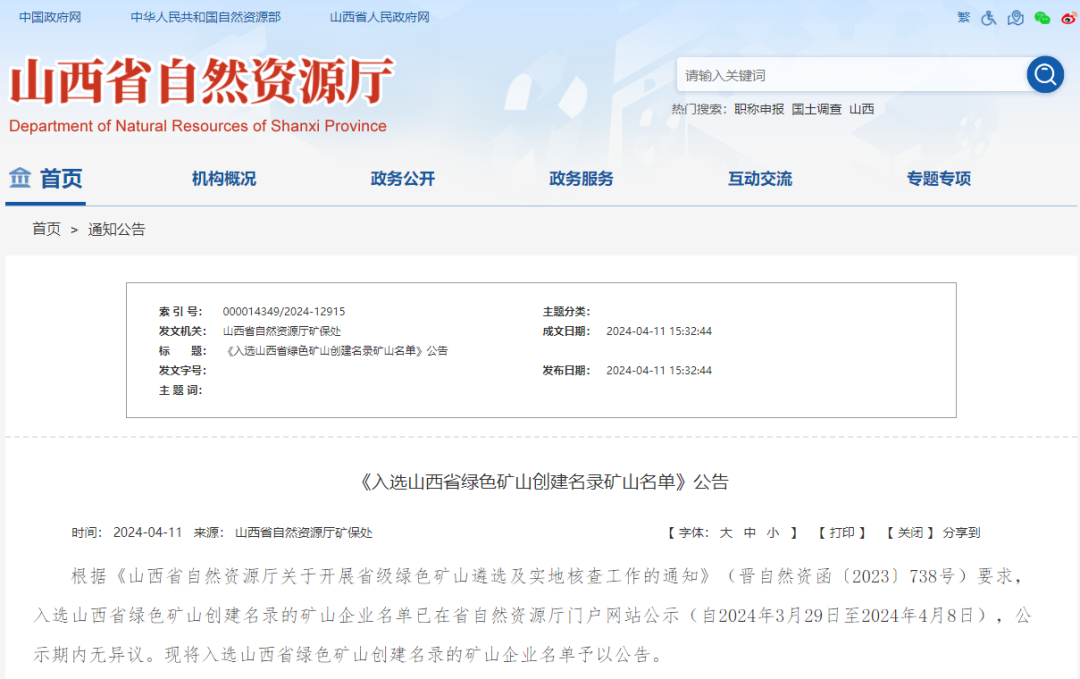Click the 首页 building icon

coord(20,178)
